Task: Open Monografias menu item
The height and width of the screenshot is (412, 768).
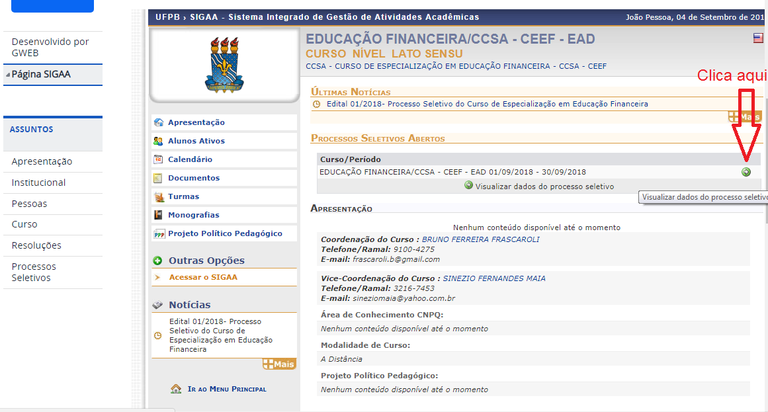Action: click(193, 215)
